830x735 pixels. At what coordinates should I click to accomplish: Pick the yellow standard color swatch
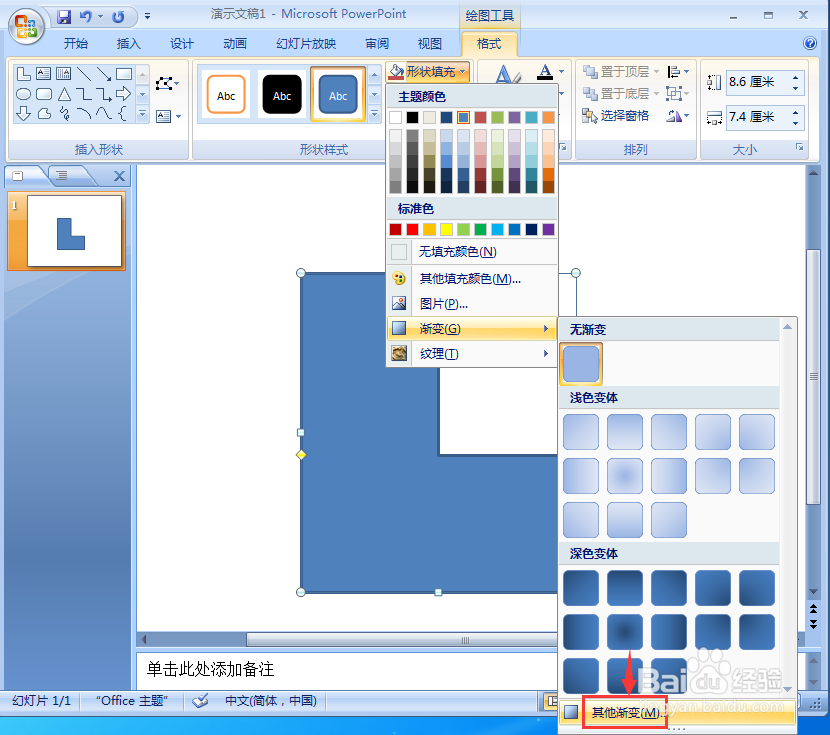(x=446, y=229)
